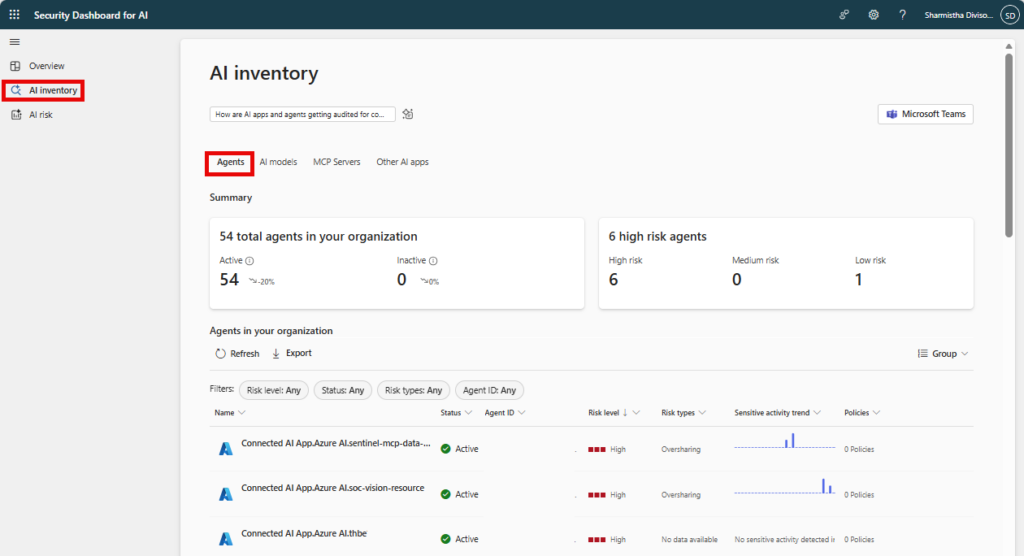Click Active status icon for soc-vision-resource
This screenshot has height=556, width=1024.
click(x=445, y=495)
